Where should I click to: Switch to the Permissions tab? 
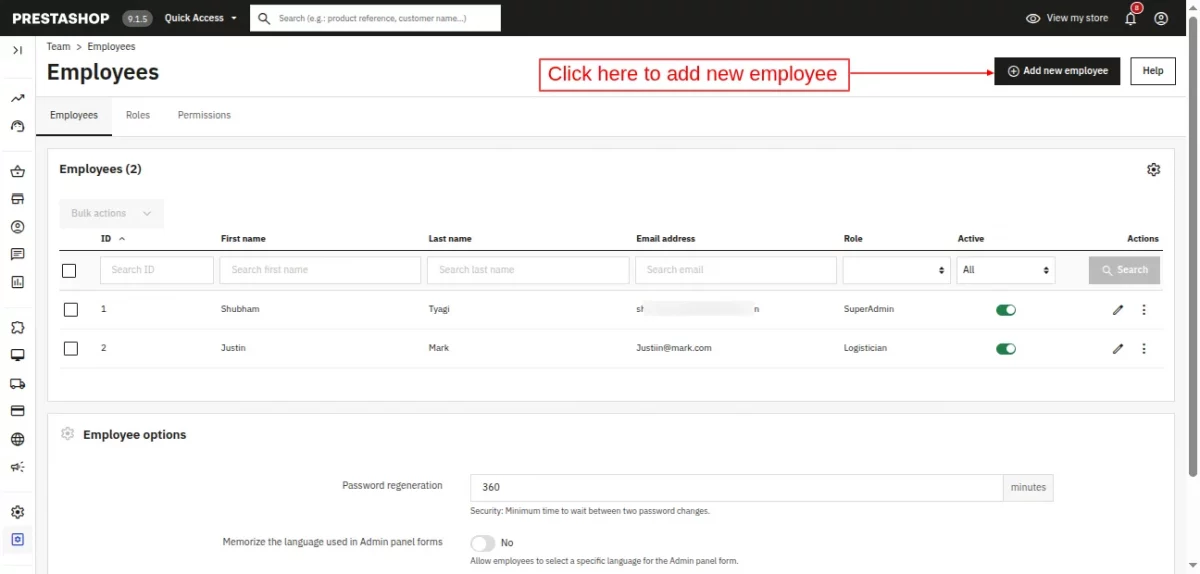click(204, 115)
